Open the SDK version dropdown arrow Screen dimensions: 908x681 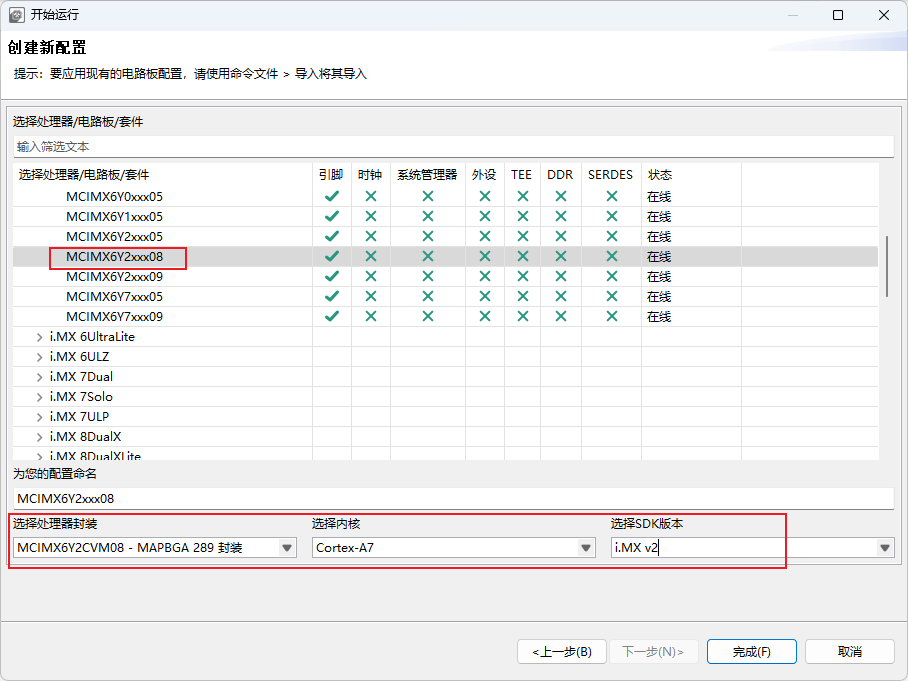pos(885,548)
